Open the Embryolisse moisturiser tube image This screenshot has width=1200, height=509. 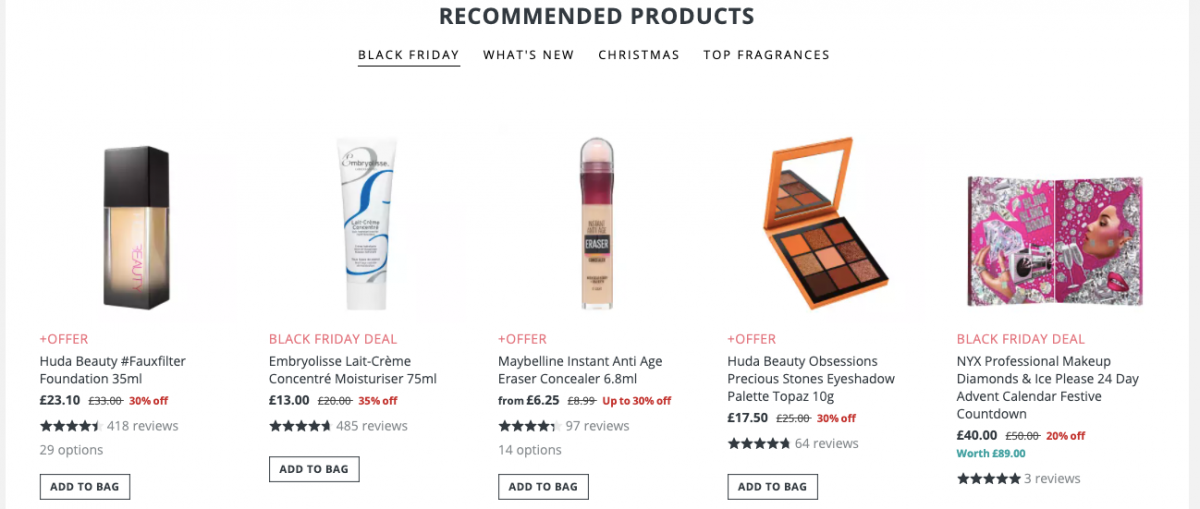click(x=366, y=224)
